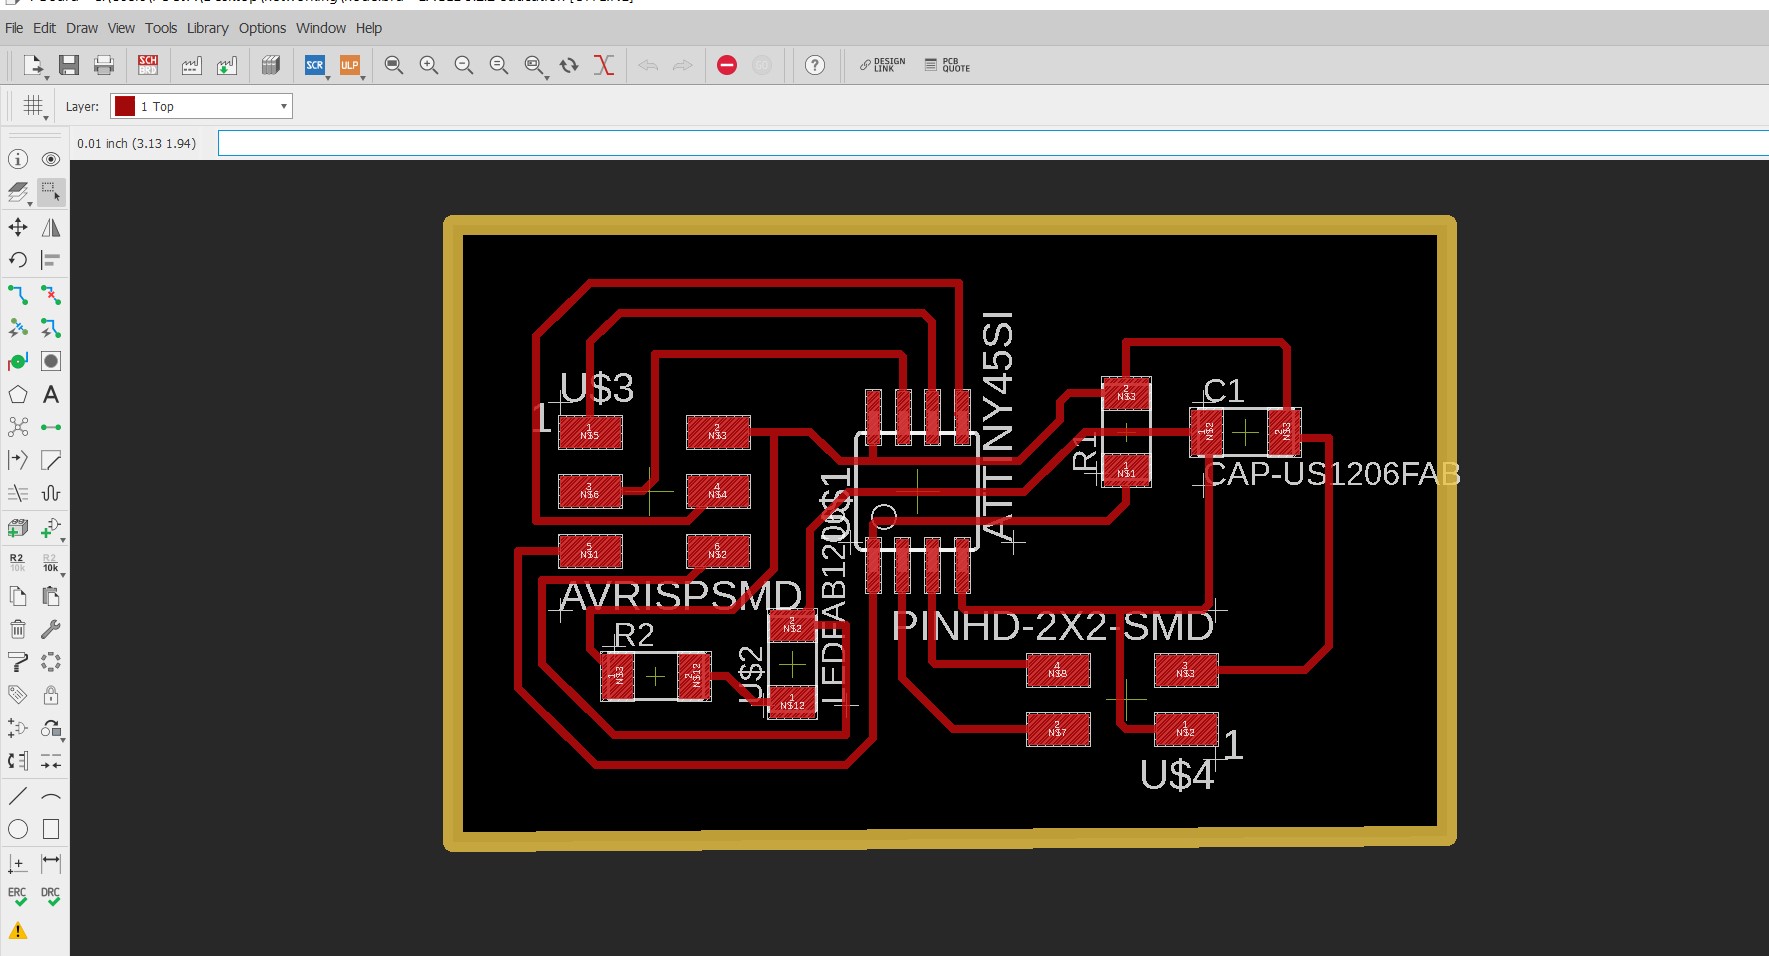
Task: Select the Ripup tool
Action: pos(51,295)
